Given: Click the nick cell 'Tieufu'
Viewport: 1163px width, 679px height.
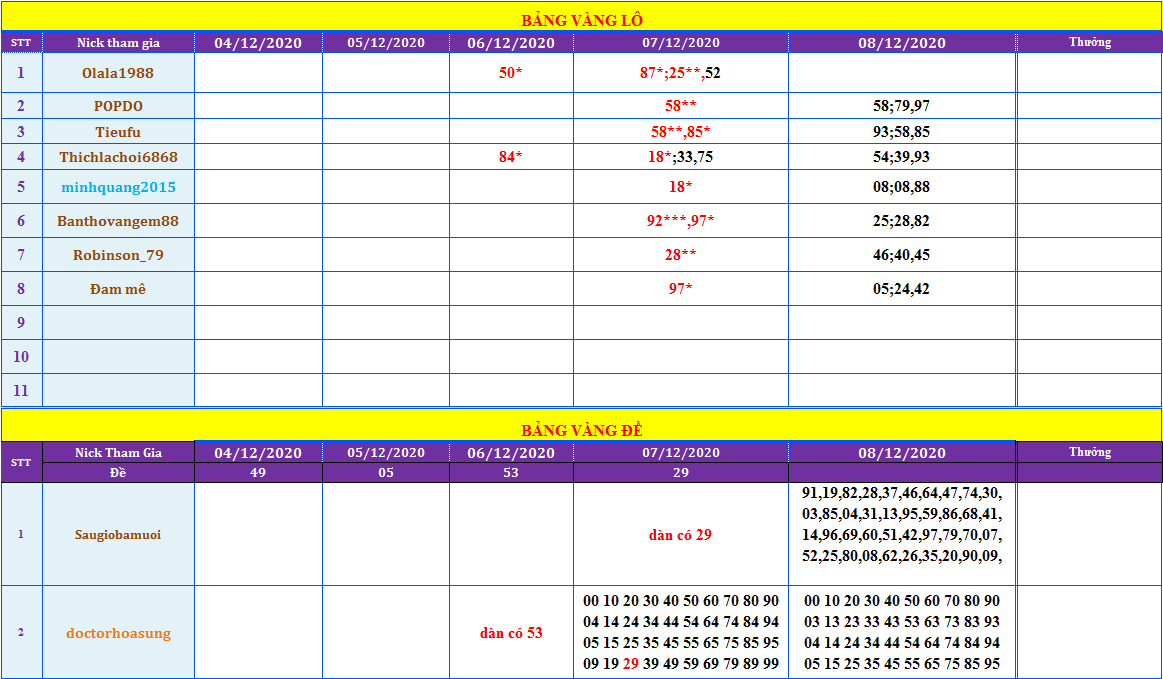Looking at the screenshot, I should [119, 131].
